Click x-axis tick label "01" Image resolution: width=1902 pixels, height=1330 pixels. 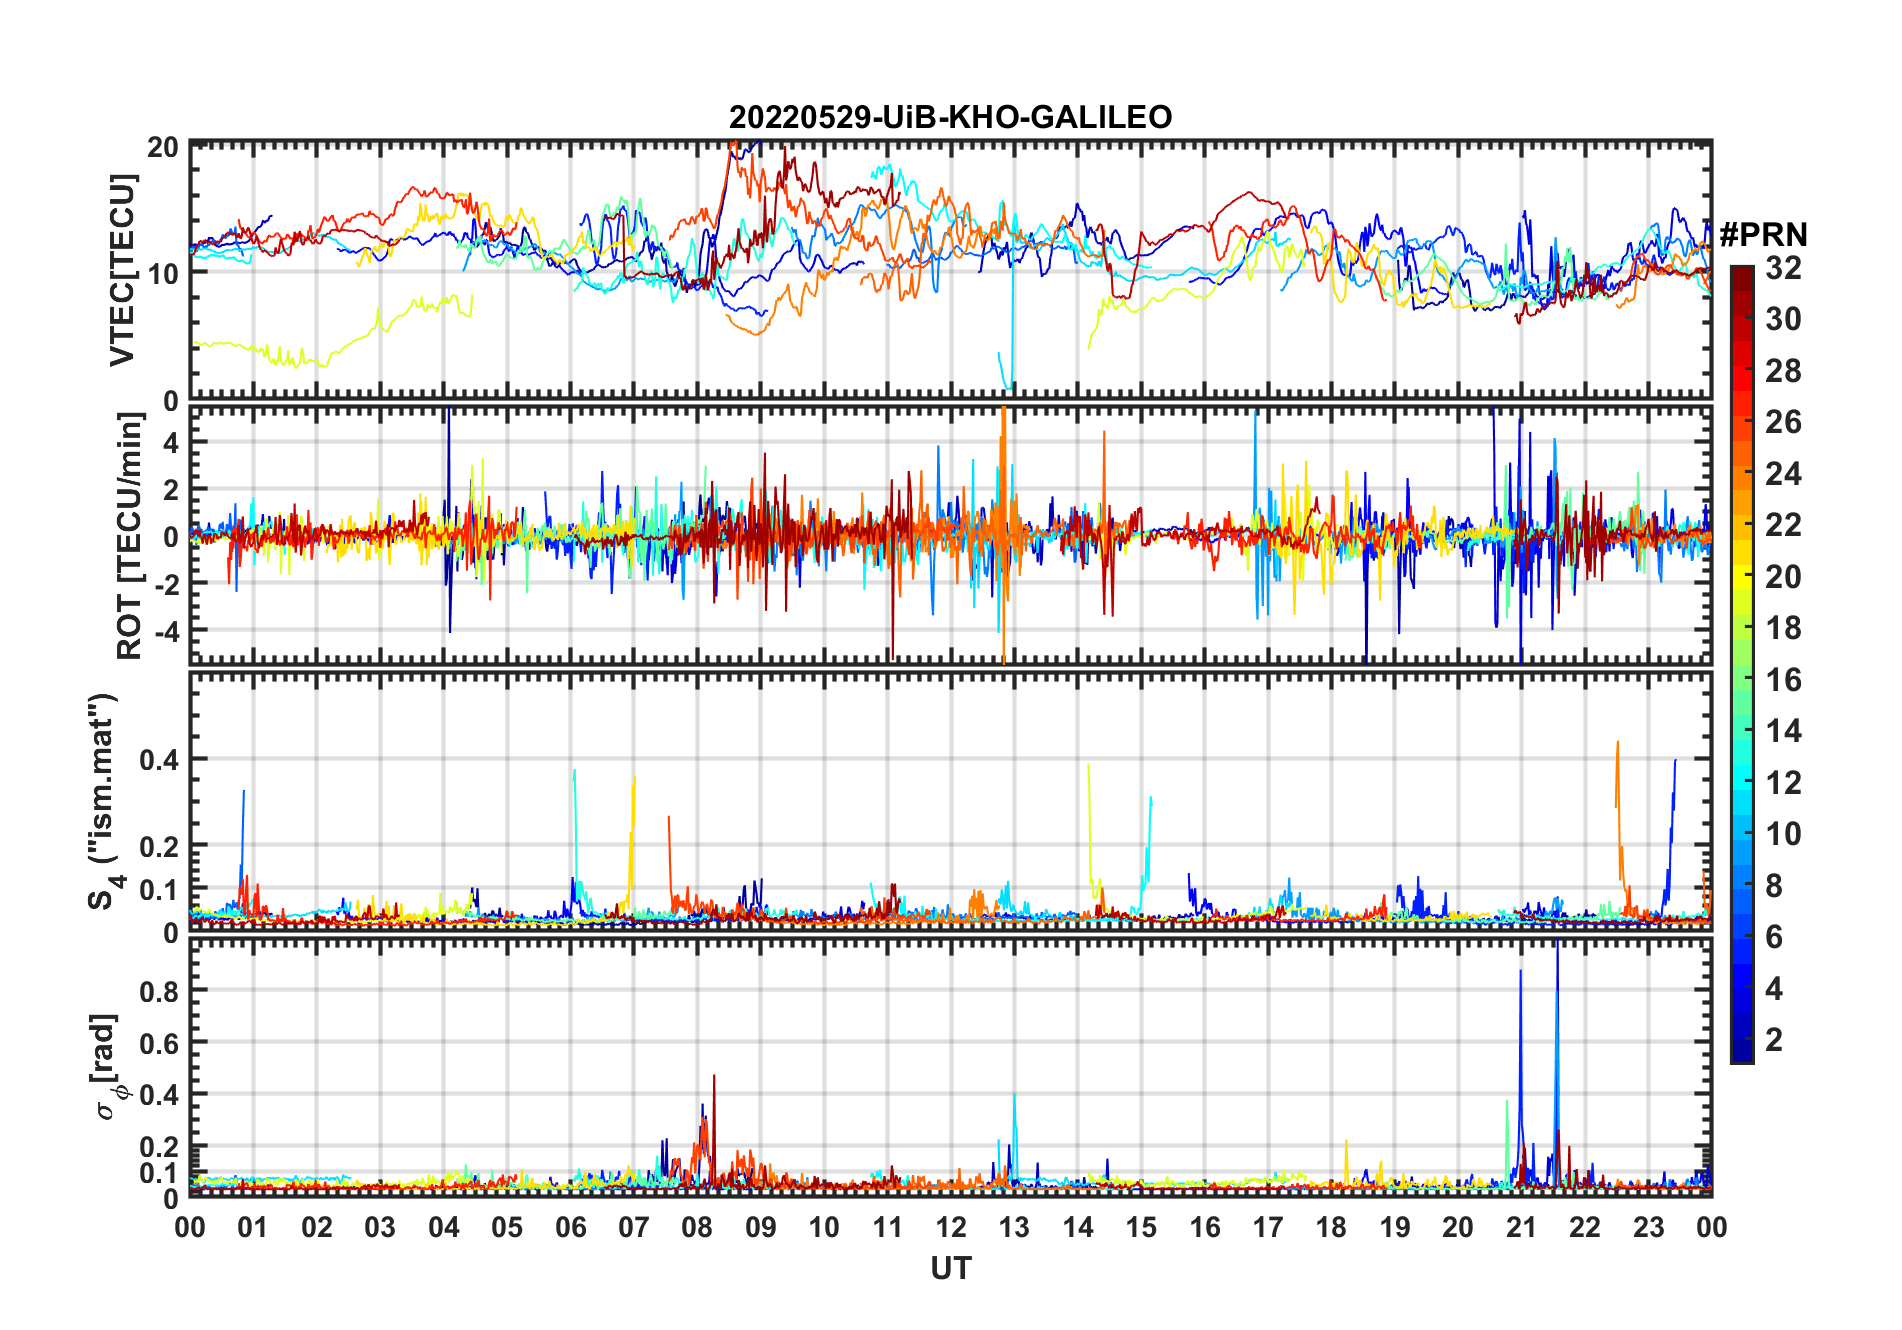point(253,1228)
